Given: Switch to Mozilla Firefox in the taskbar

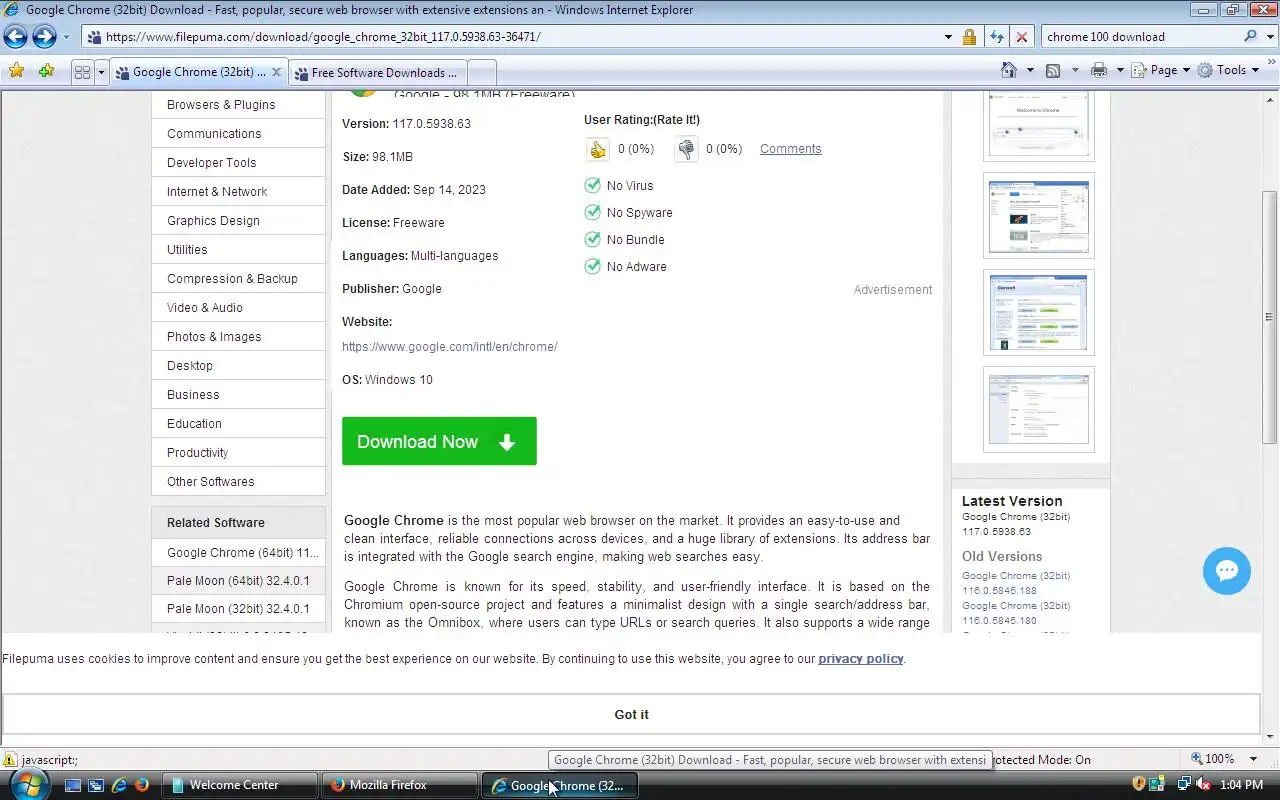Looking at the screenshot, I should (x=400, y=785).
